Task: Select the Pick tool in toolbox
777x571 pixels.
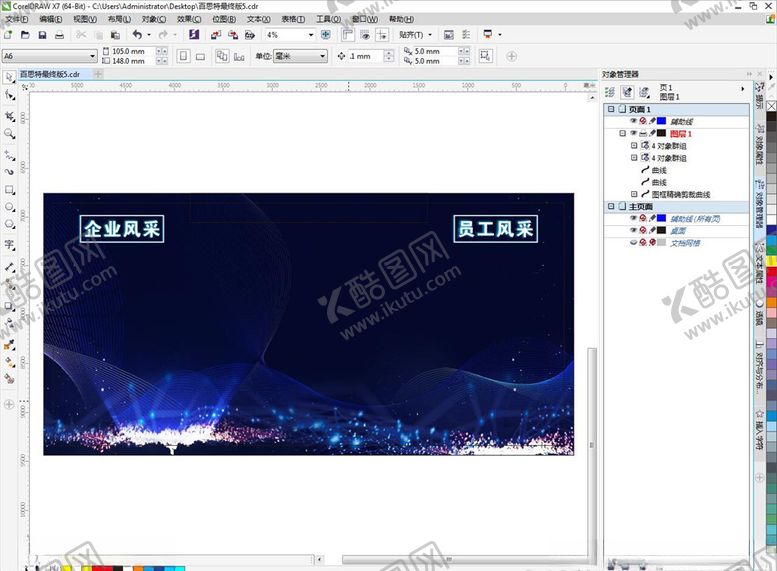Action: click(x=10, y=76)
